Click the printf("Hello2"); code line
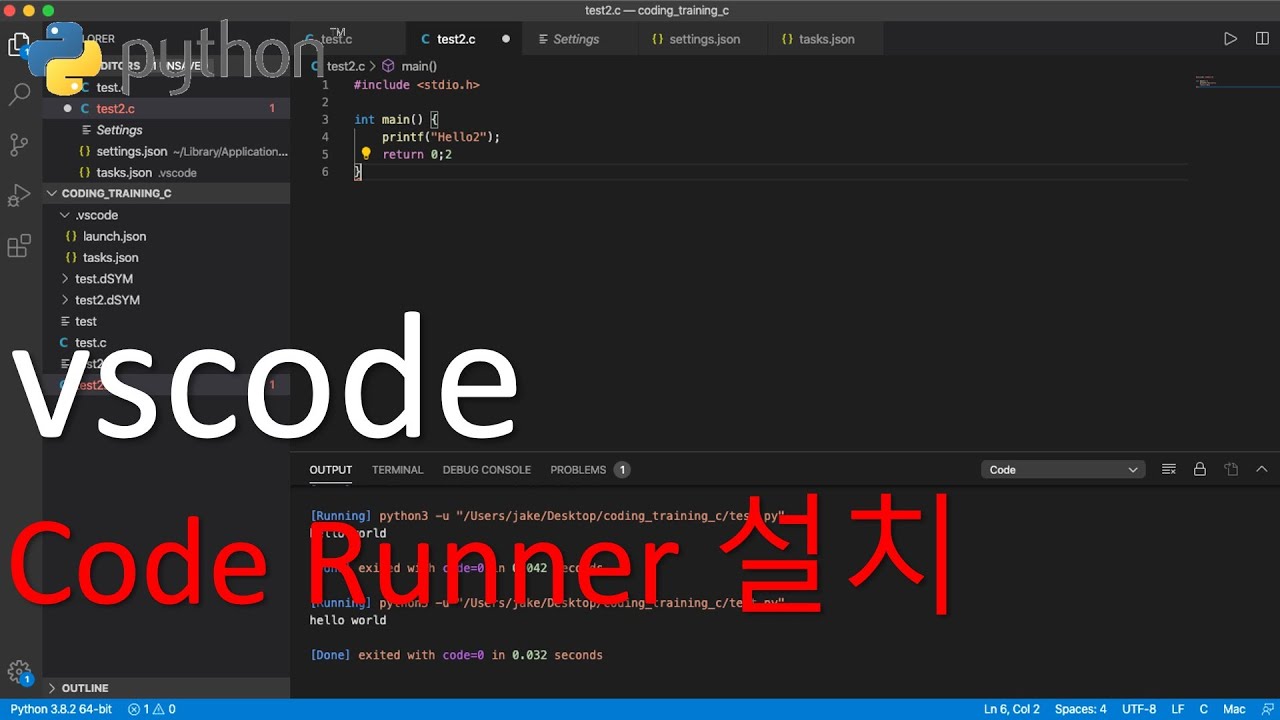1280x720 pixels. 440,137
